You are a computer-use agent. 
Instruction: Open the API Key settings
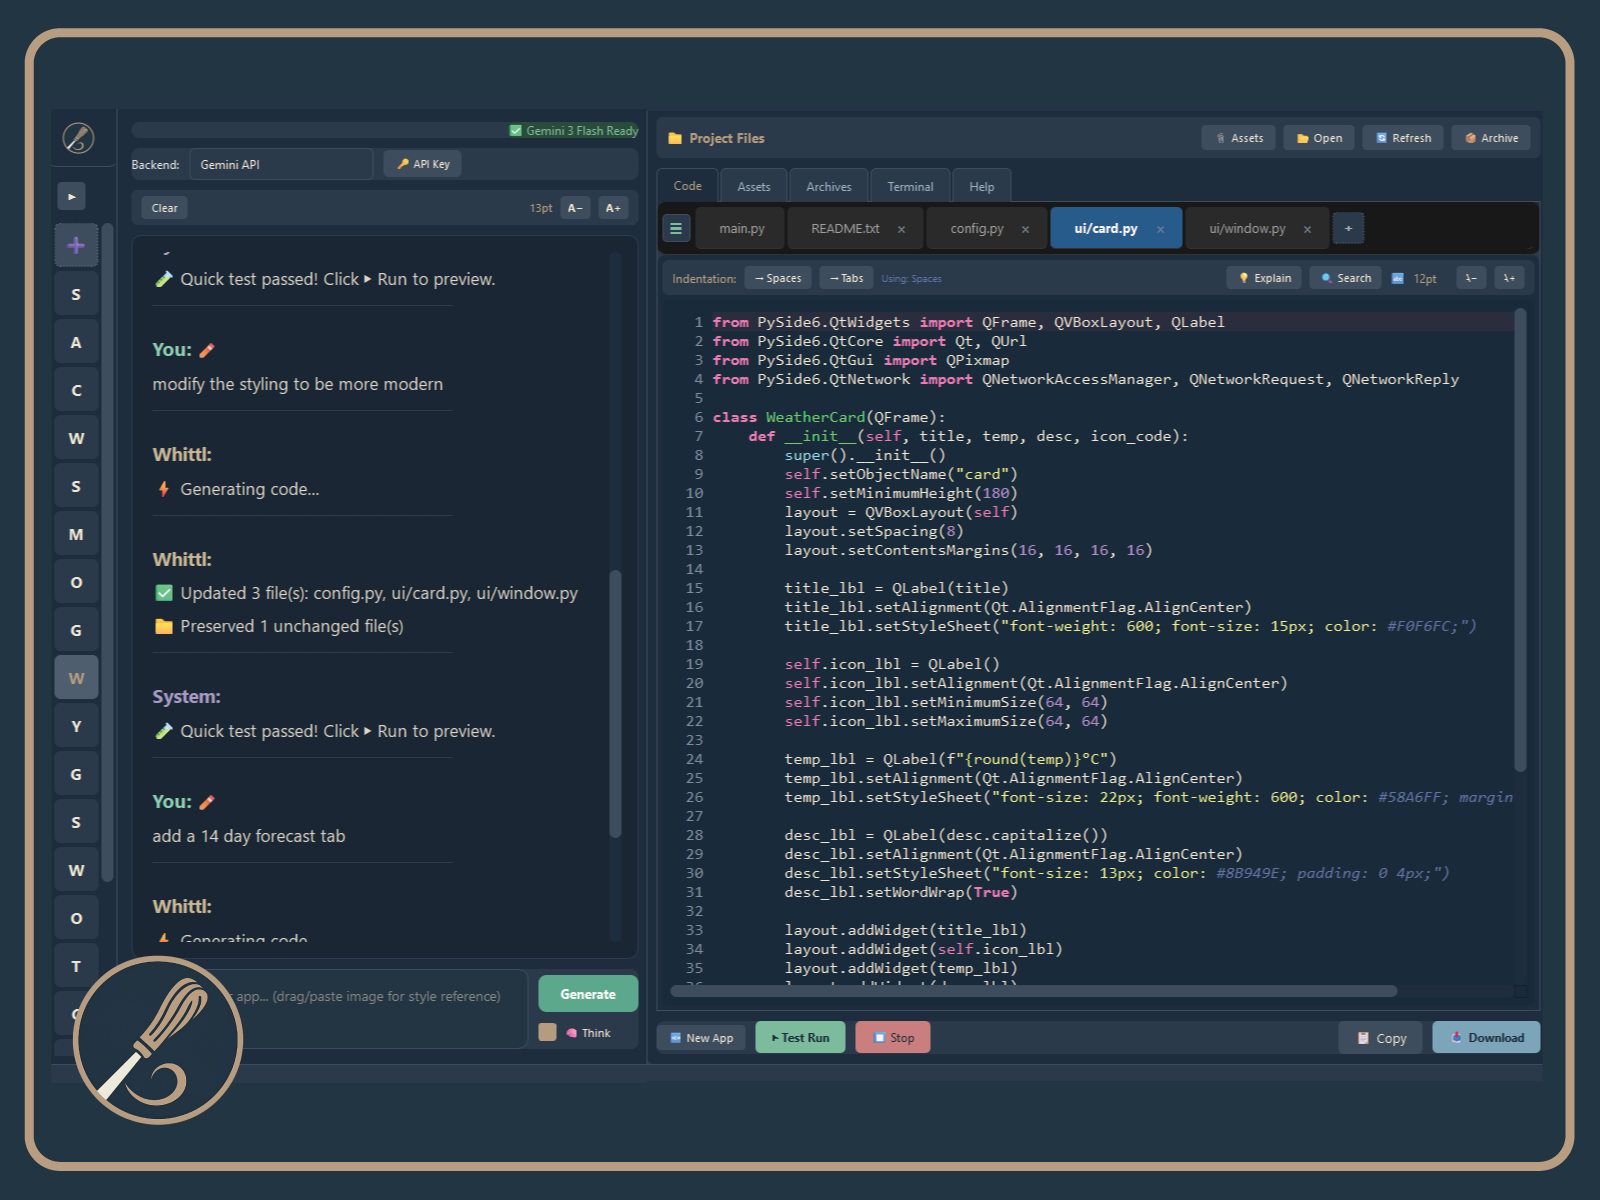pyautogui.click(x=421, y=163)
